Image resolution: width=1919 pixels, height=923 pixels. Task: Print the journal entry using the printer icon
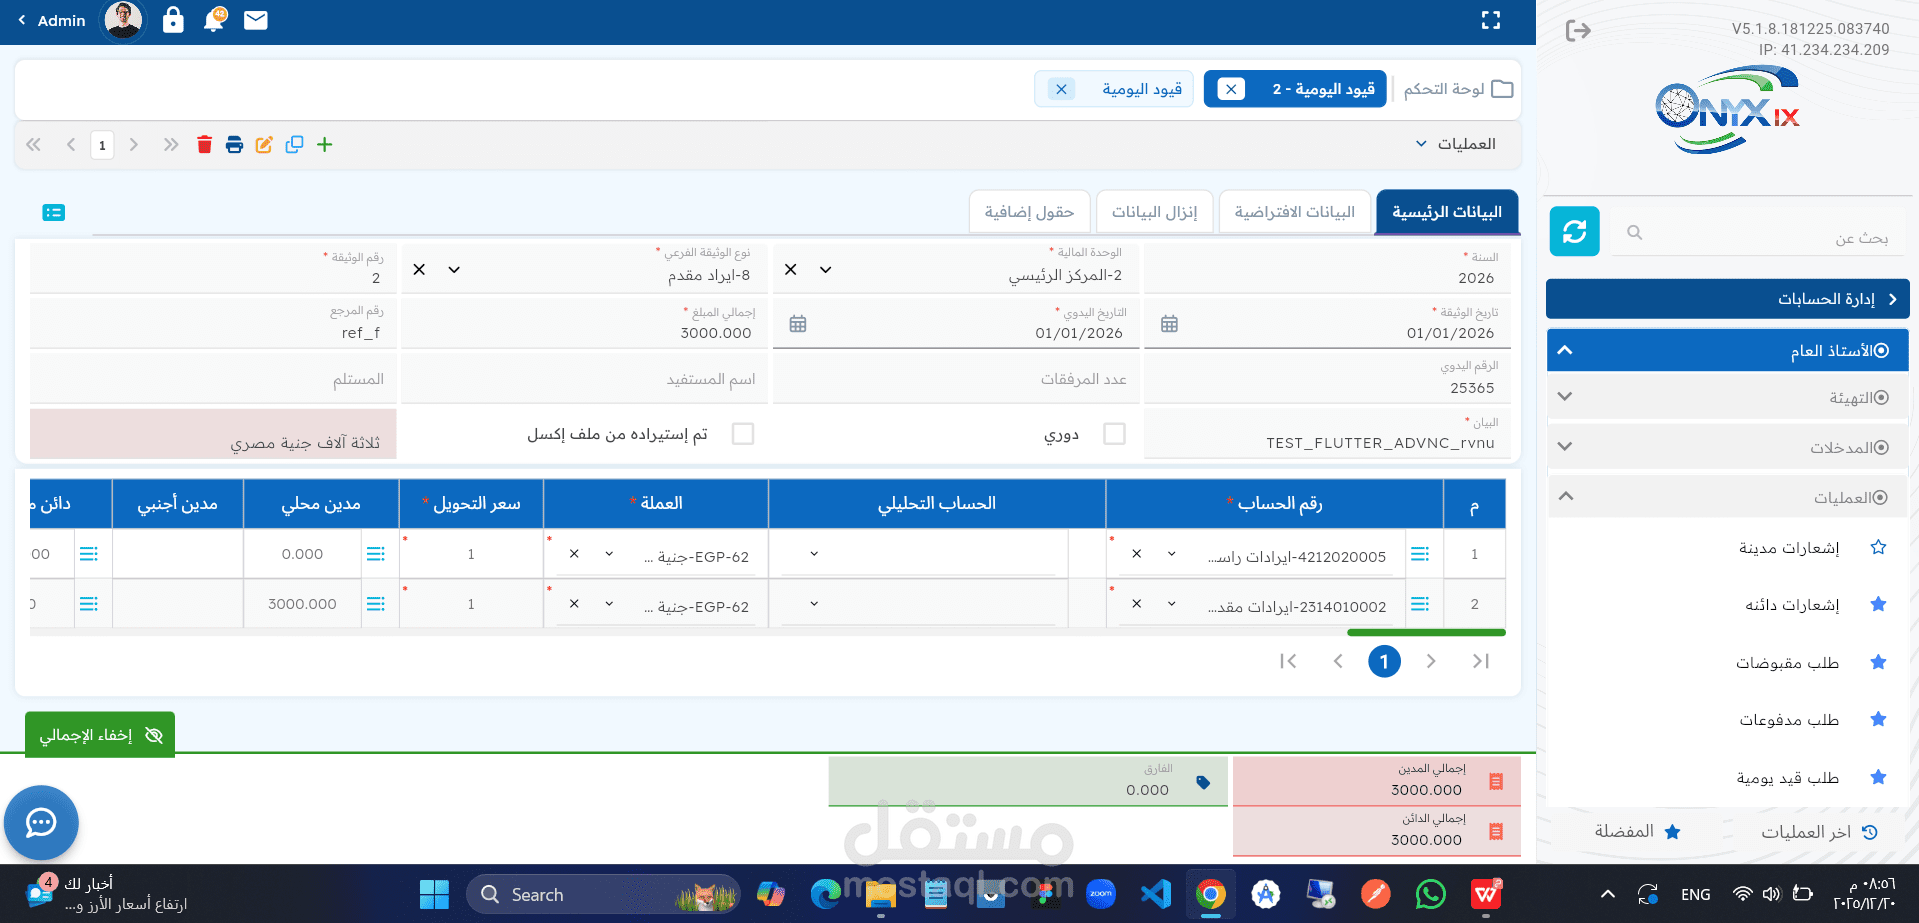[x=234, y=145]
